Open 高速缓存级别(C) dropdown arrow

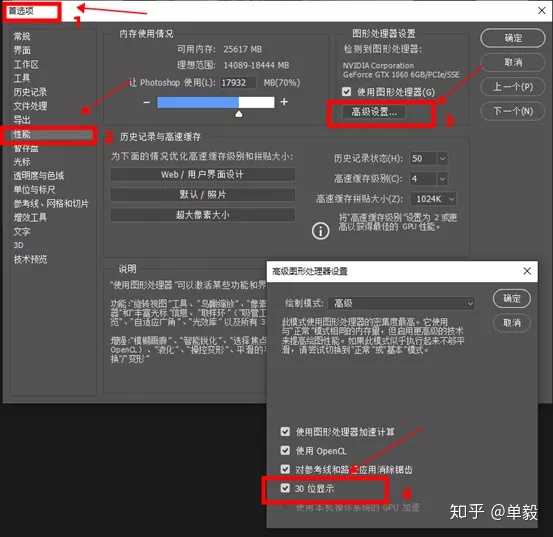coord(443,179)
